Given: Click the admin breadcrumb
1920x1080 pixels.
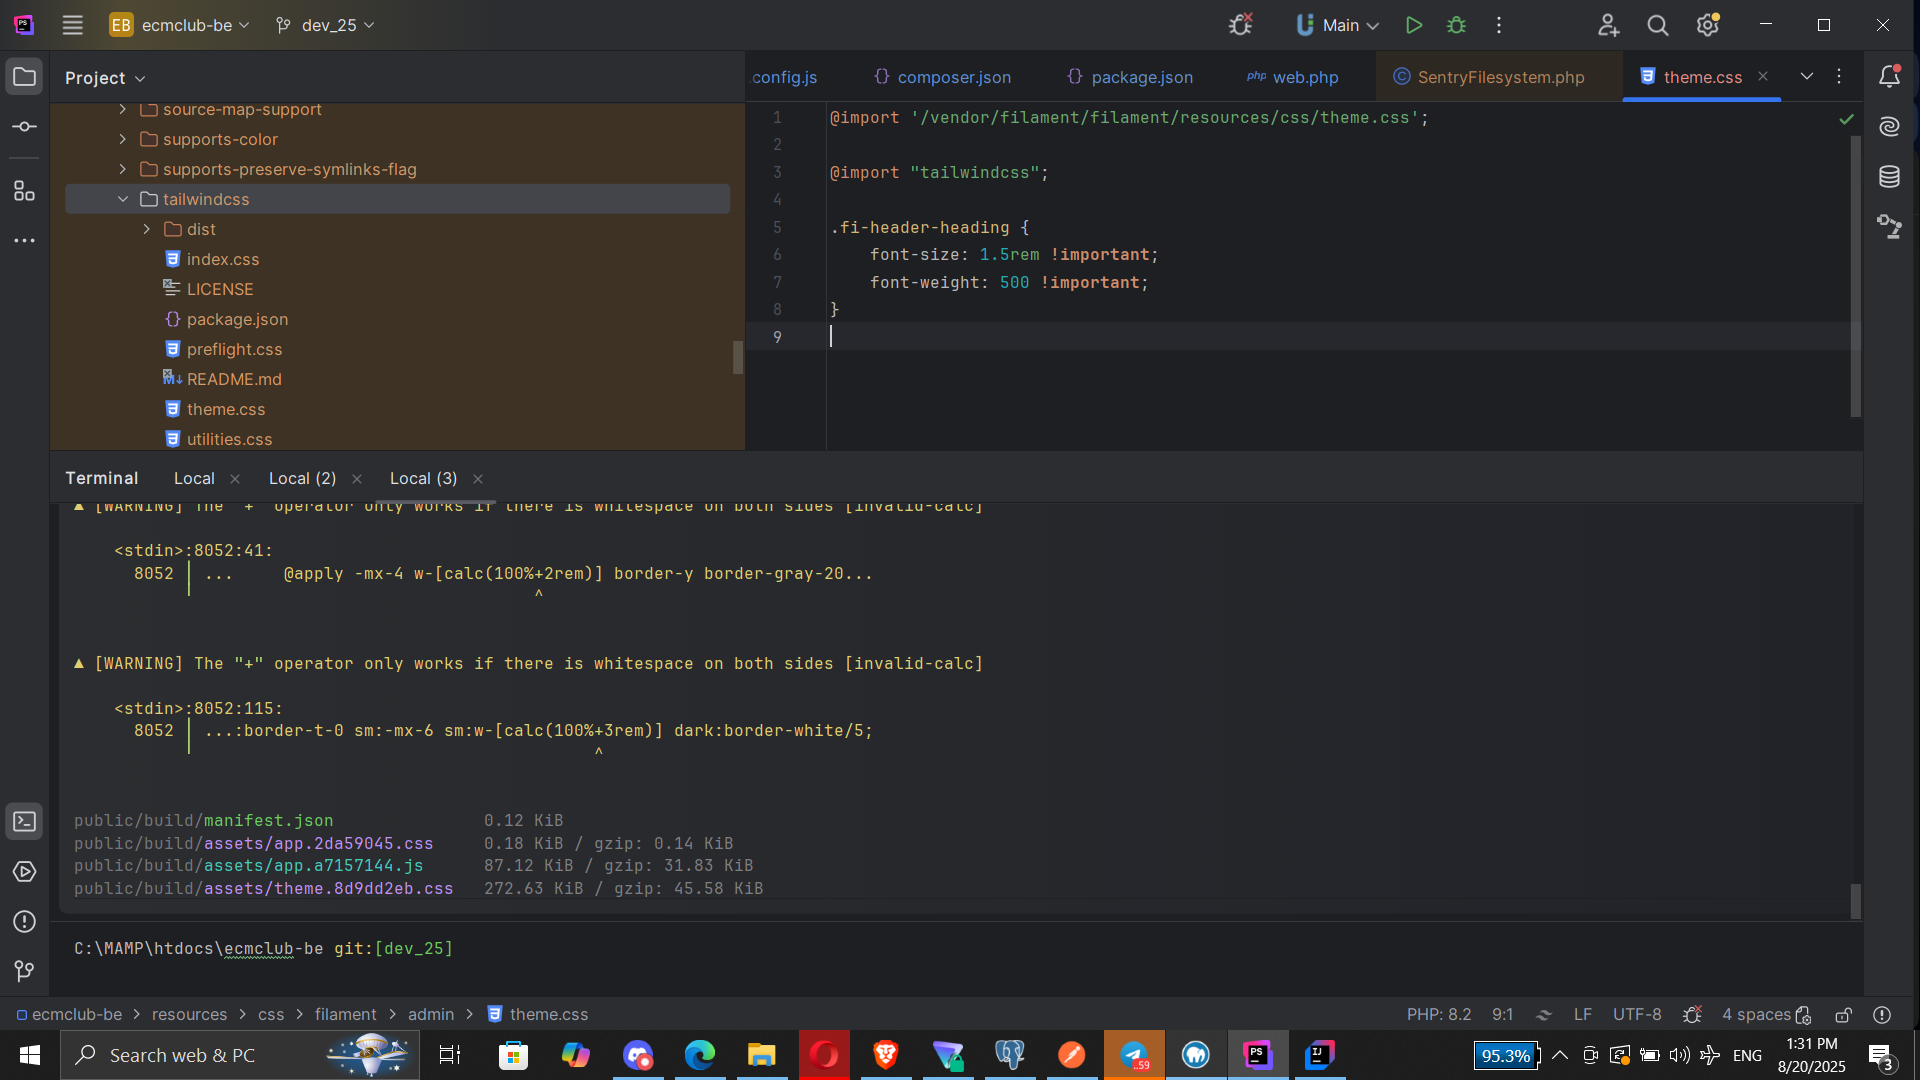Looking at the screenshot, I should tap(431, 1014).
